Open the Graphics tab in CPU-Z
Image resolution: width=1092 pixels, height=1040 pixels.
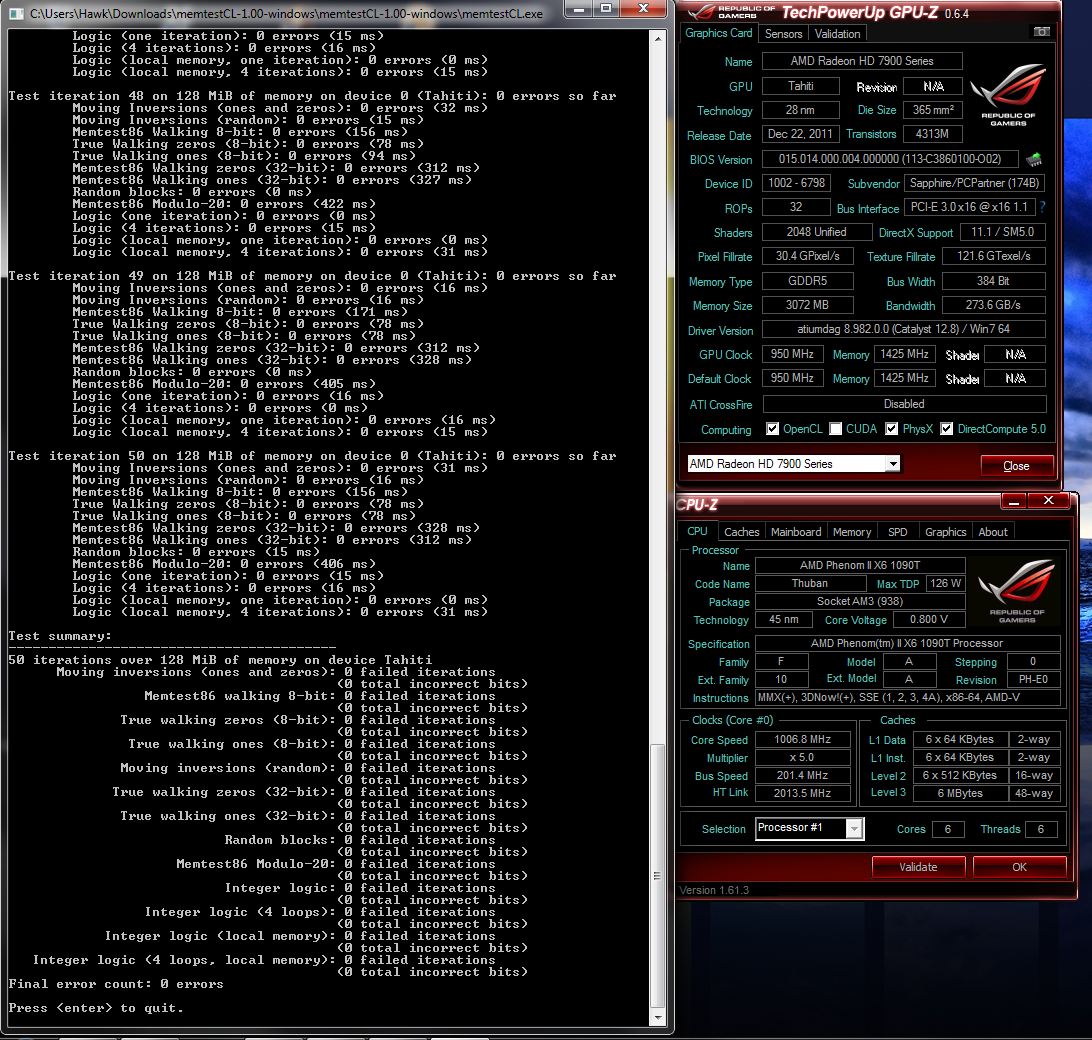(x=945, y=531)
